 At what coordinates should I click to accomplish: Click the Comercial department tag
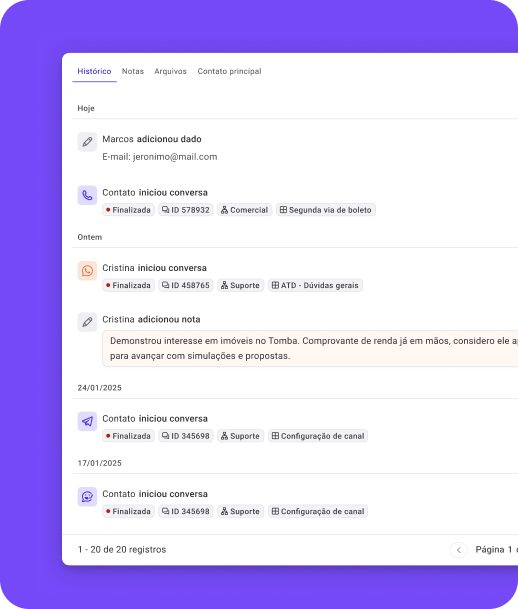tap(245, 210)
